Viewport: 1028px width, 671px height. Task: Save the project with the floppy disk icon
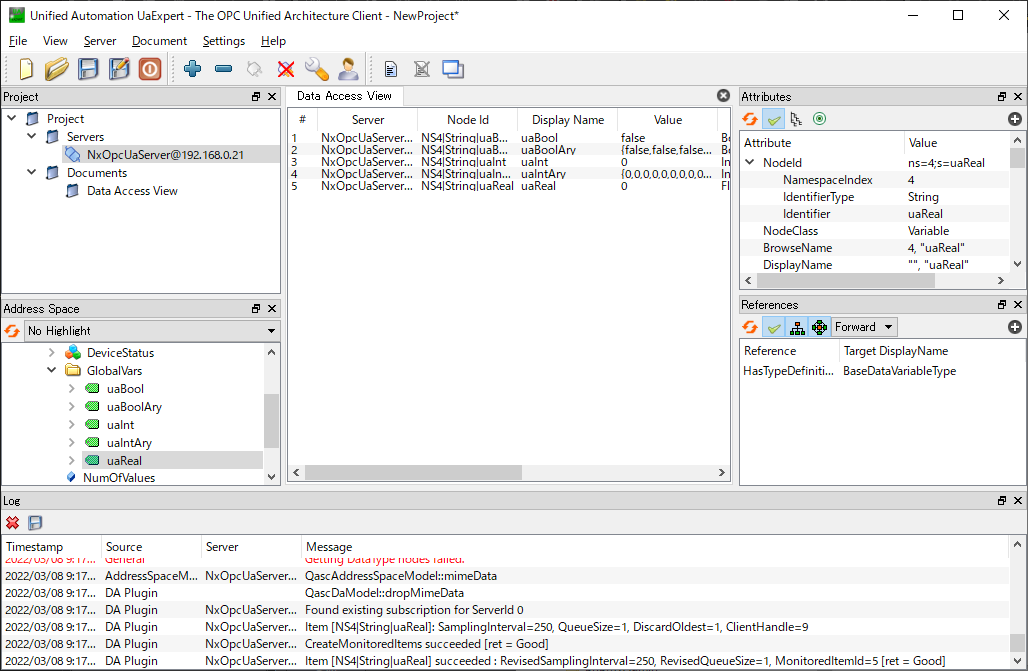pos(89,69)
